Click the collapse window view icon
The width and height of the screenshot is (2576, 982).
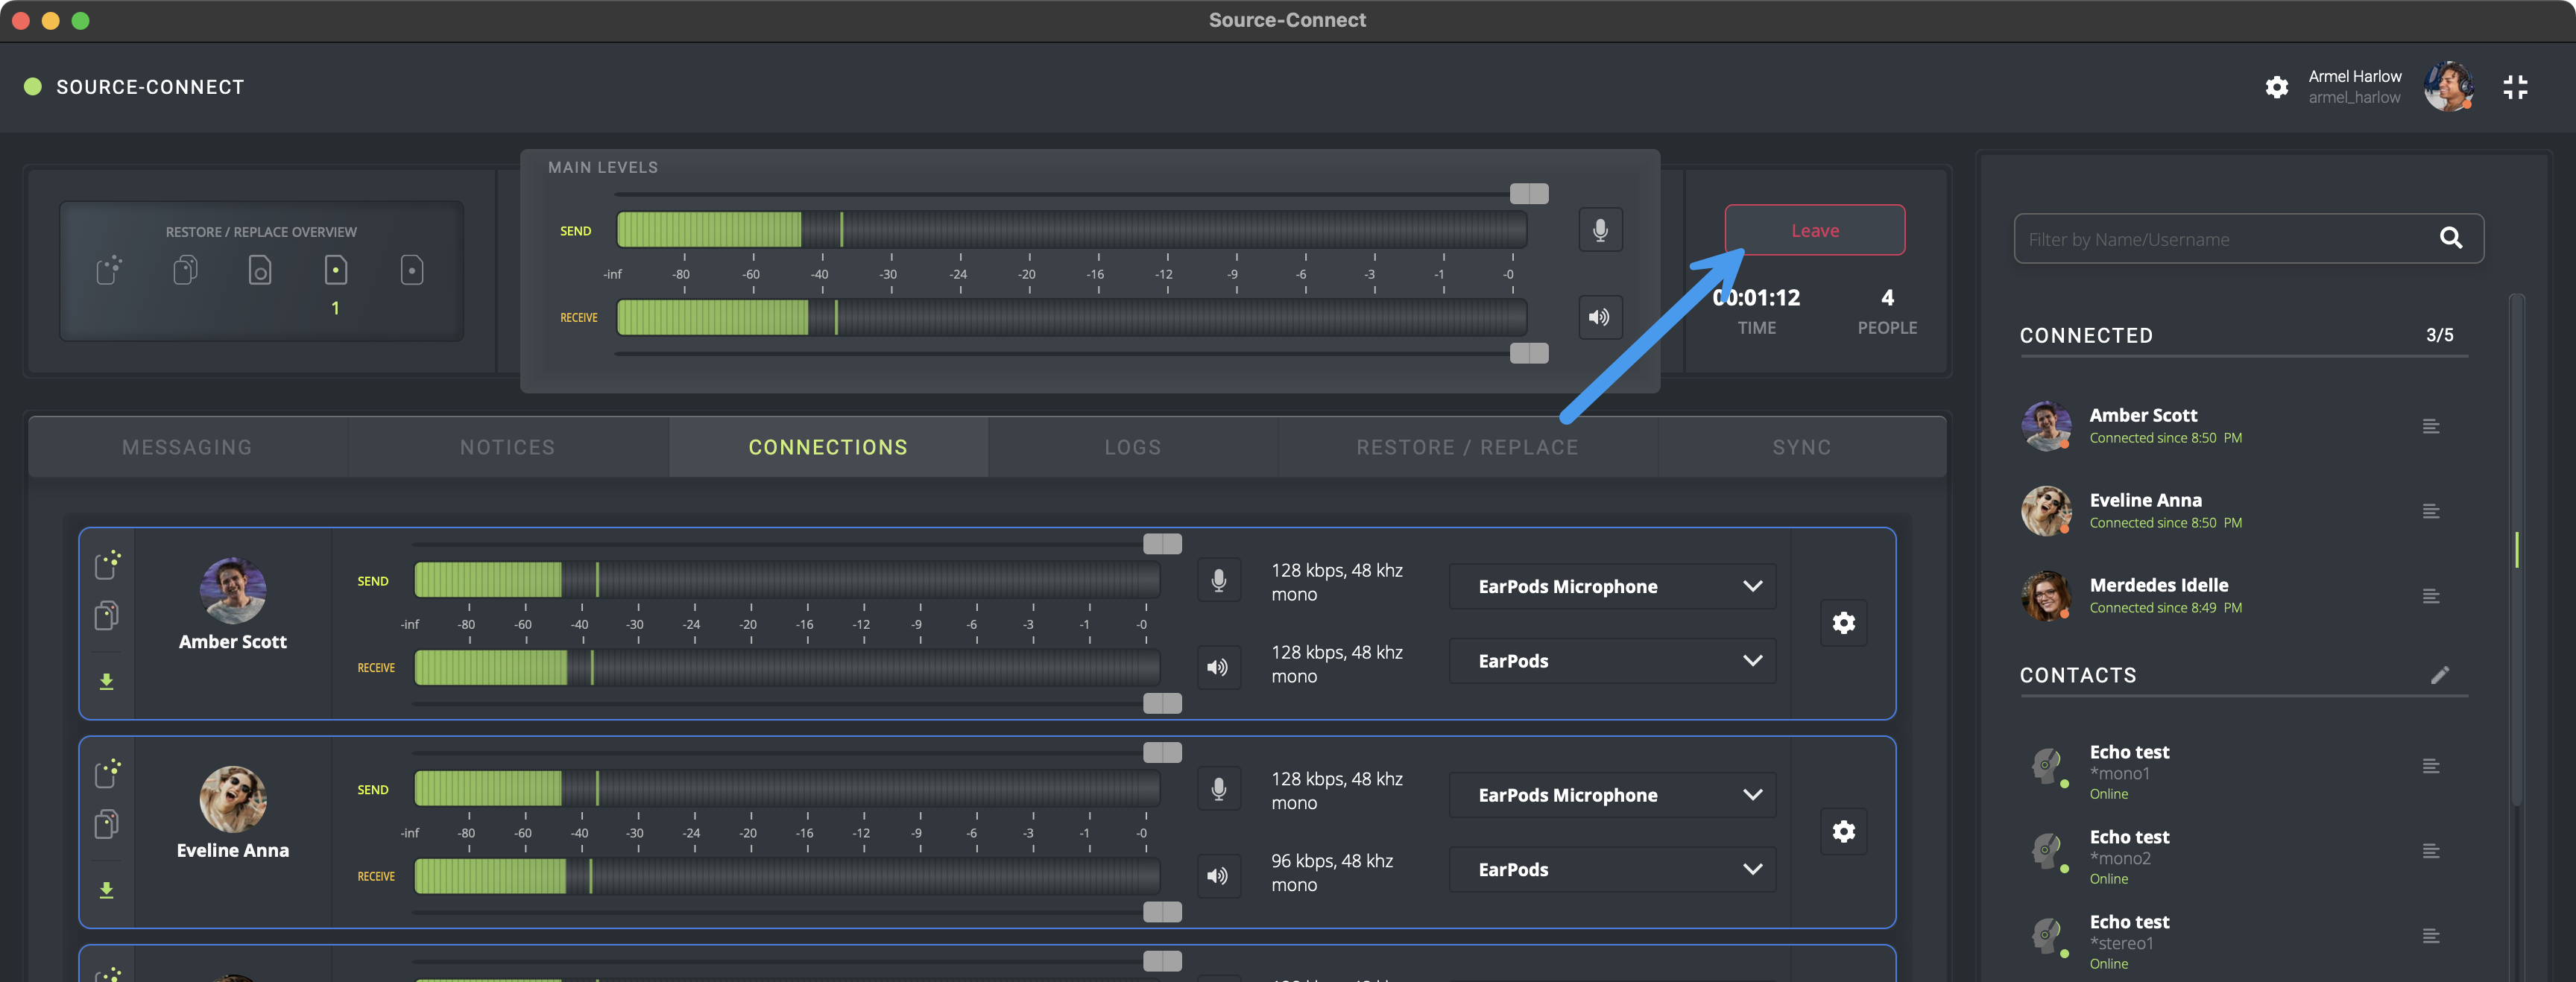2515,87
